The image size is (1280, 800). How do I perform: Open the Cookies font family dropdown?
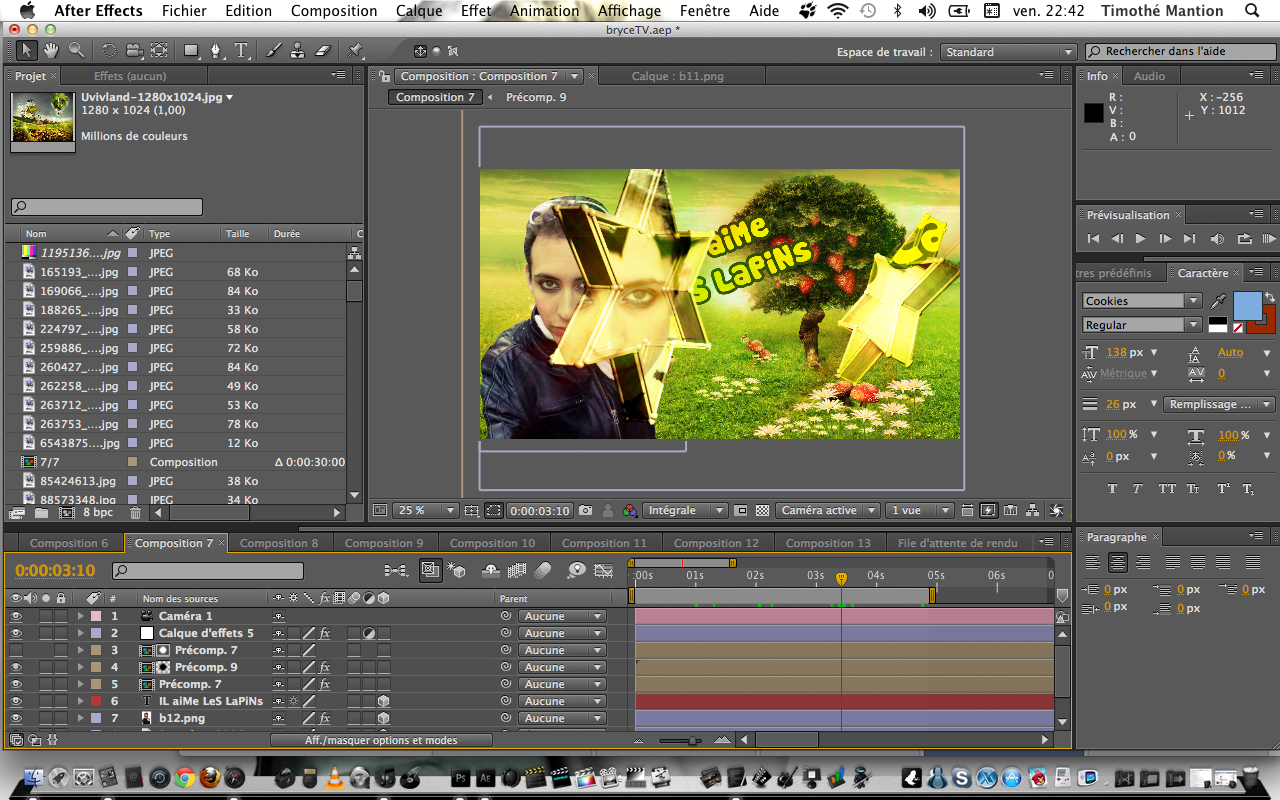(x=1142, y=301)
